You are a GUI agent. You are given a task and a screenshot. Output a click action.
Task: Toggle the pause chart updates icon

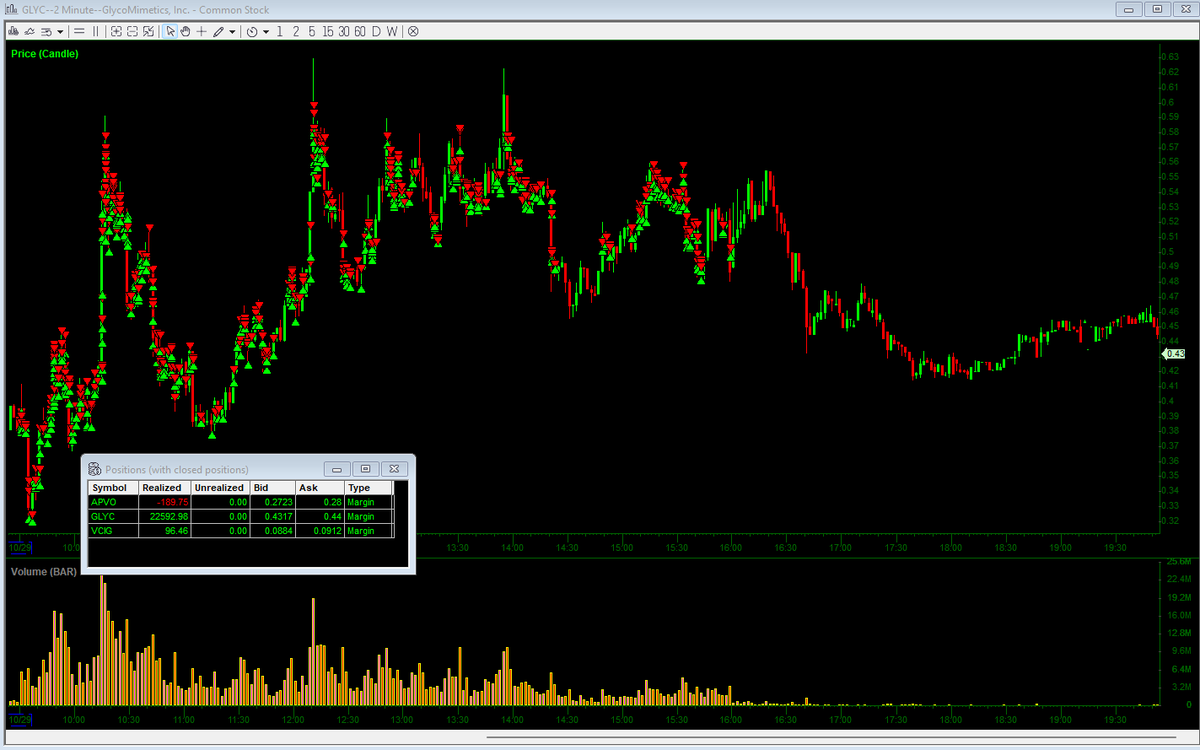[x=94, y=31]
